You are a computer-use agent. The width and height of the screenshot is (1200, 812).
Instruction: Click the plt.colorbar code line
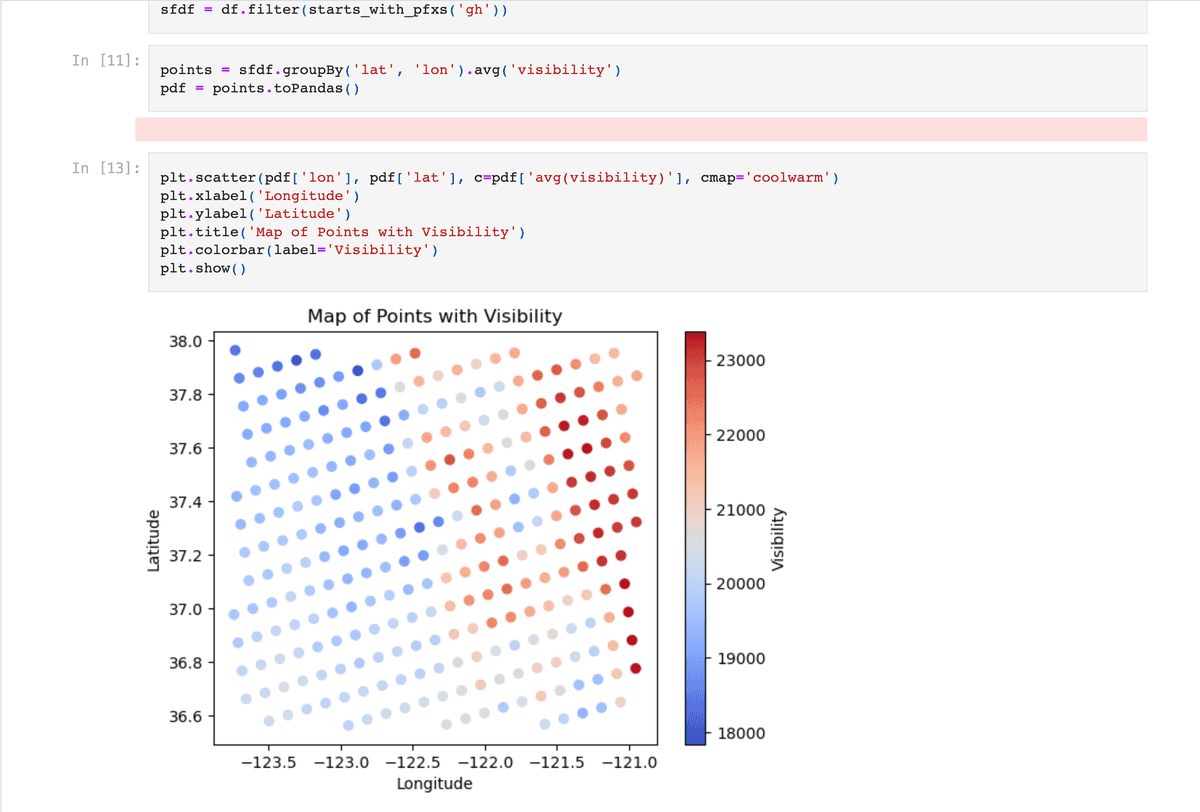tap(299, 250)
